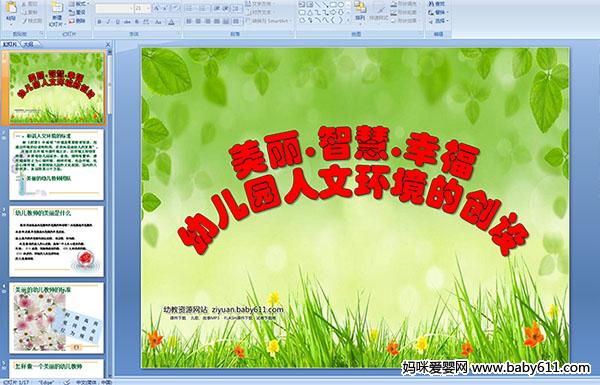600x385 pixels.
Task: Click the Distributed alignment icon
Action: click(x=226, y=21)
